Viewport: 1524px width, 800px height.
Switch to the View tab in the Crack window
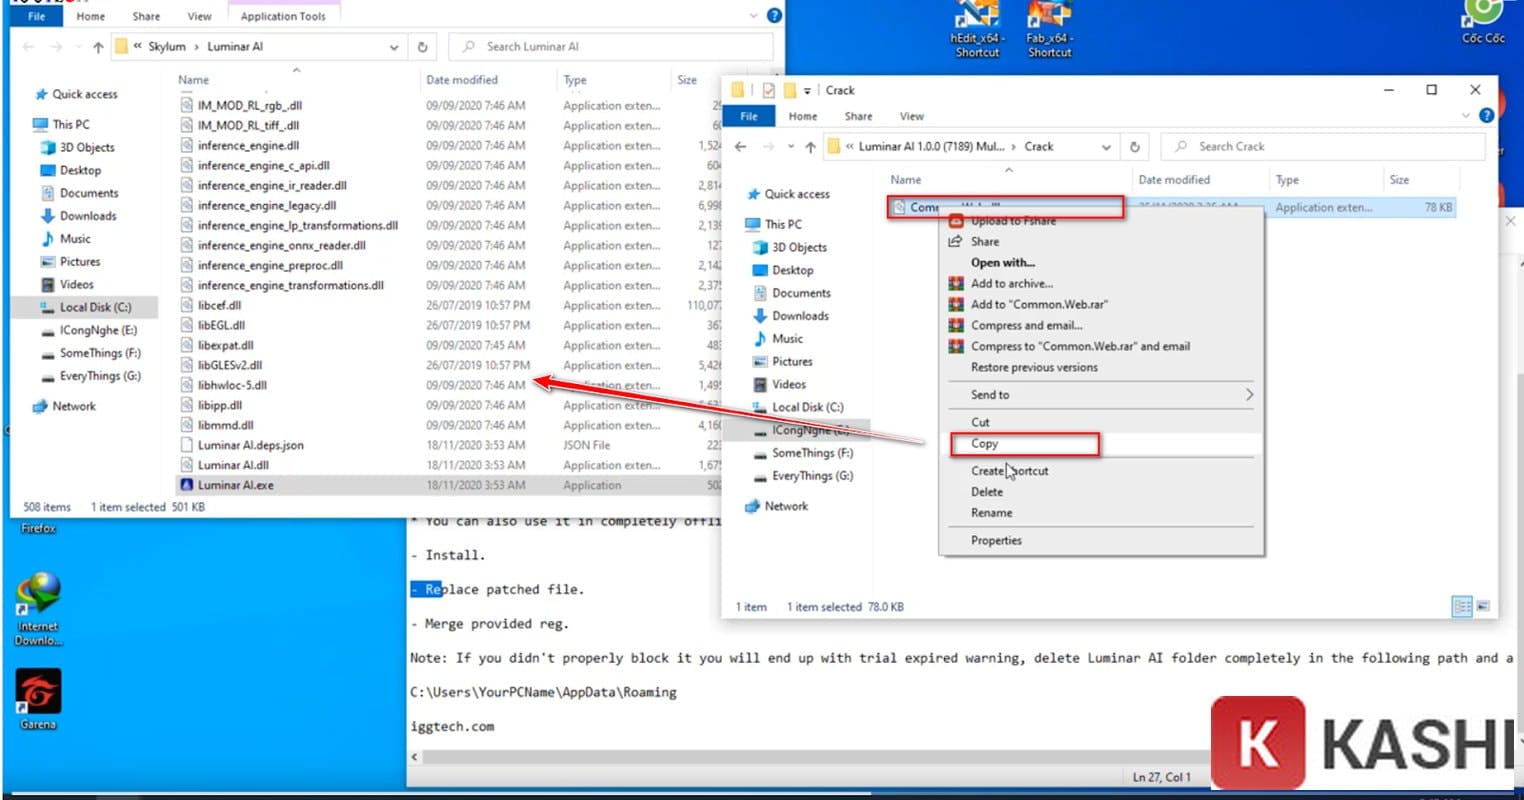coord(911,116)
